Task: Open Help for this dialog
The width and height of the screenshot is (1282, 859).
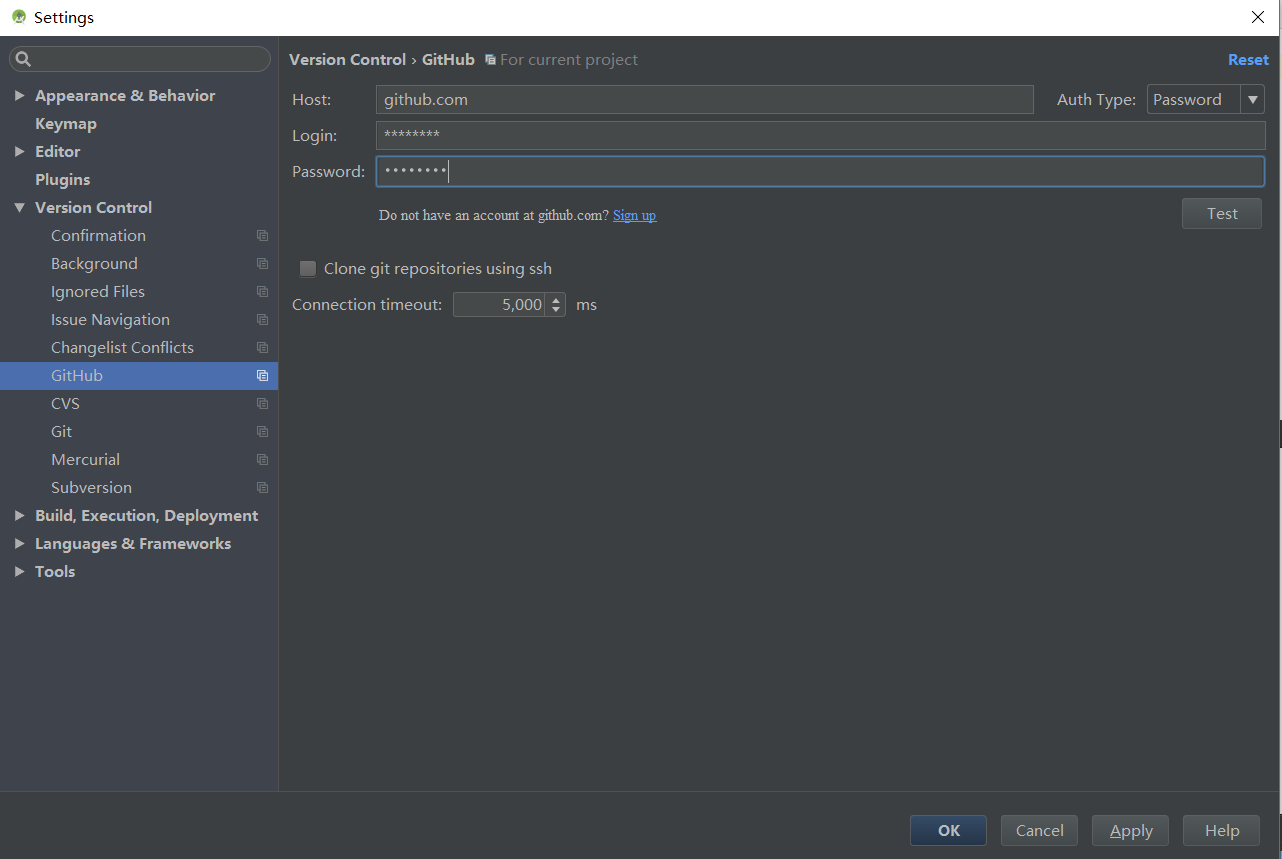Action: tap(1221, 830)
